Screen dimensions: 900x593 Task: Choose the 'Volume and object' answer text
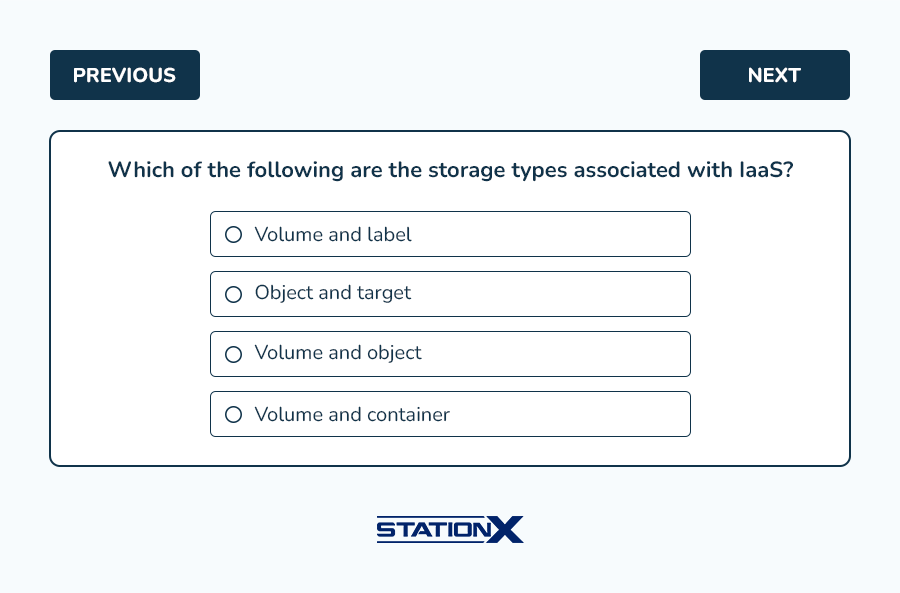338,353
